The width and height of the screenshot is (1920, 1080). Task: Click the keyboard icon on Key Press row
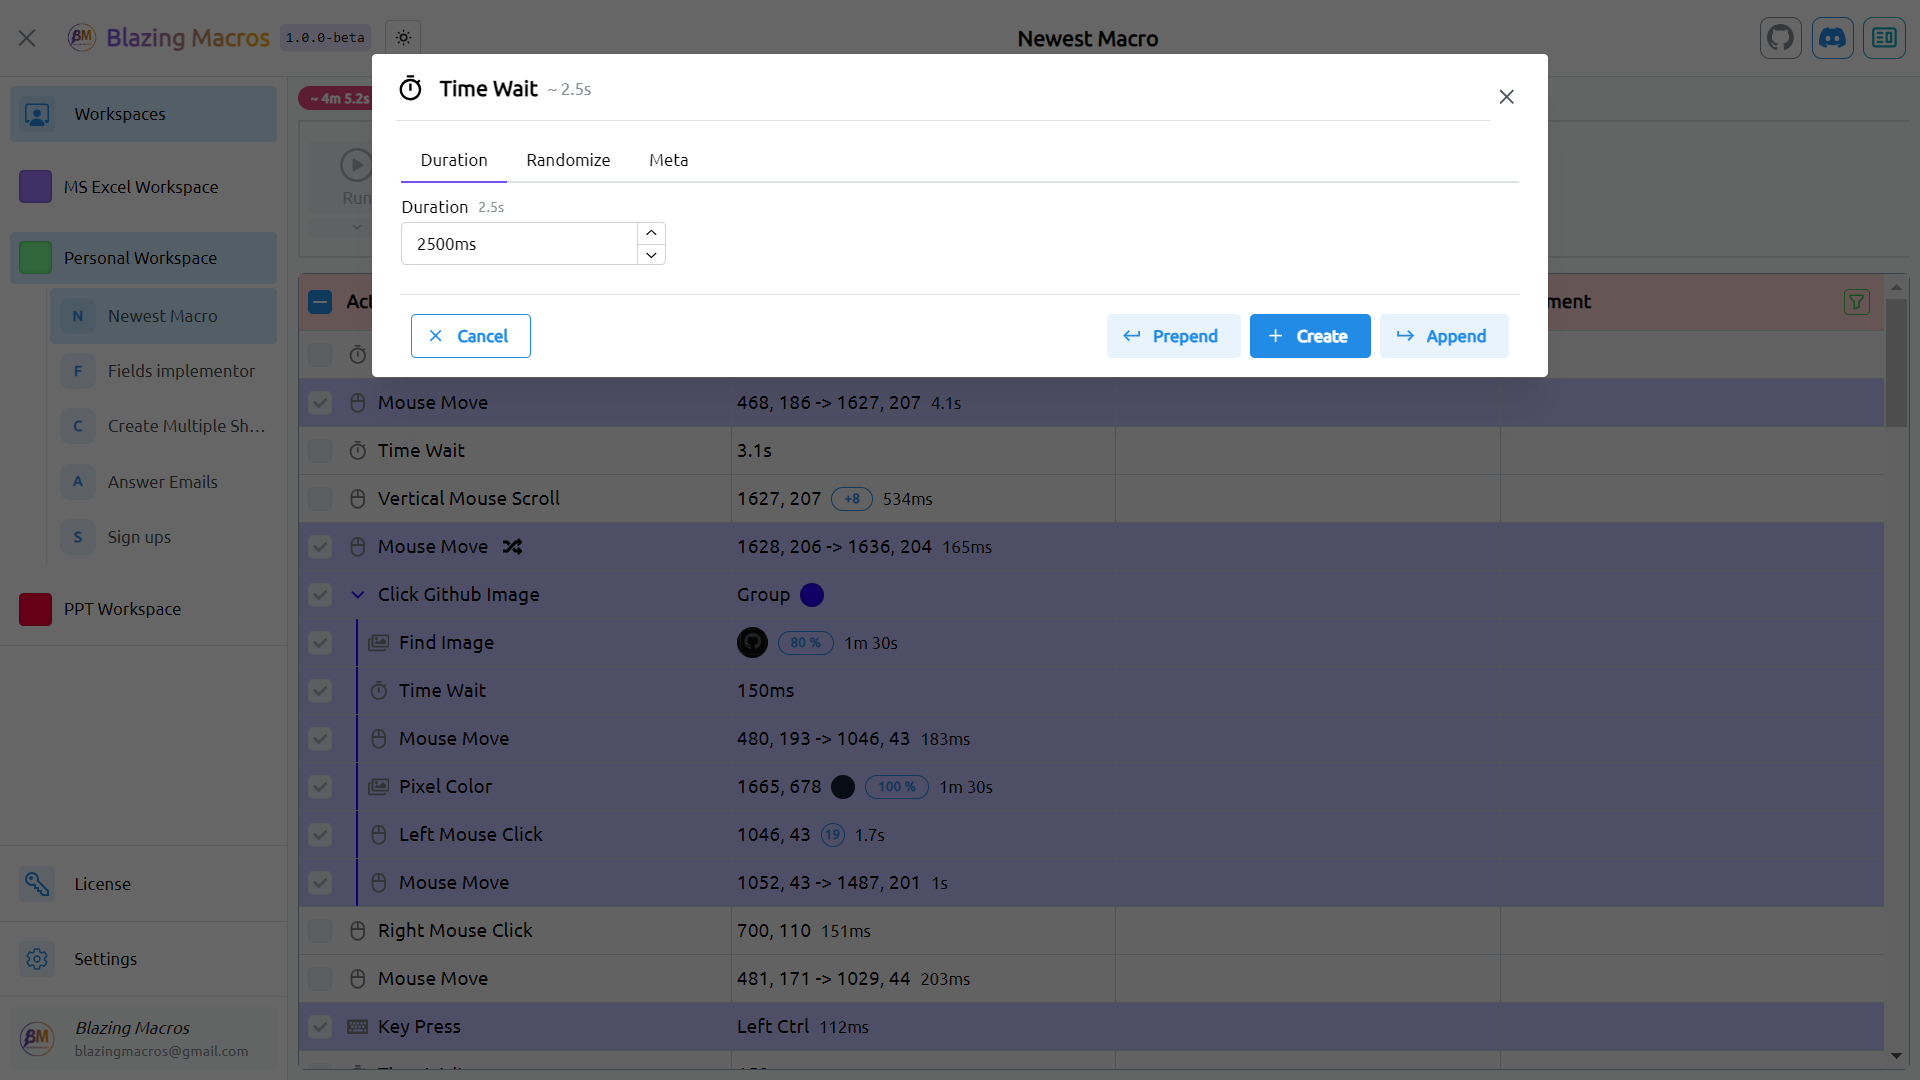pos(357,1027)
